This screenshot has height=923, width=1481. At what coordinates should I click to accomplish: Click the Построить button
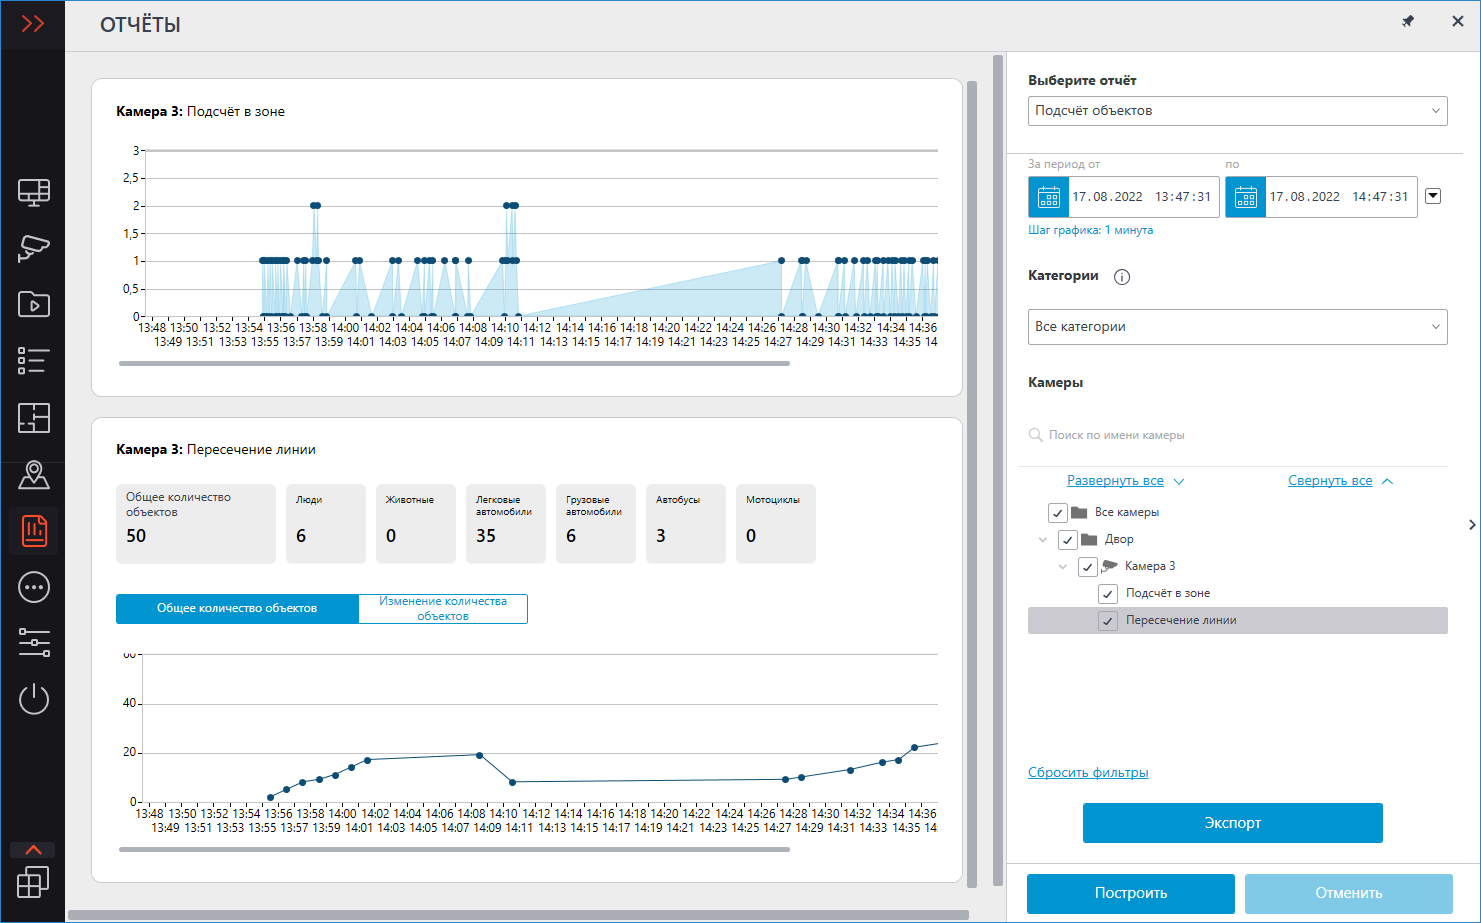pos(1131,893)
